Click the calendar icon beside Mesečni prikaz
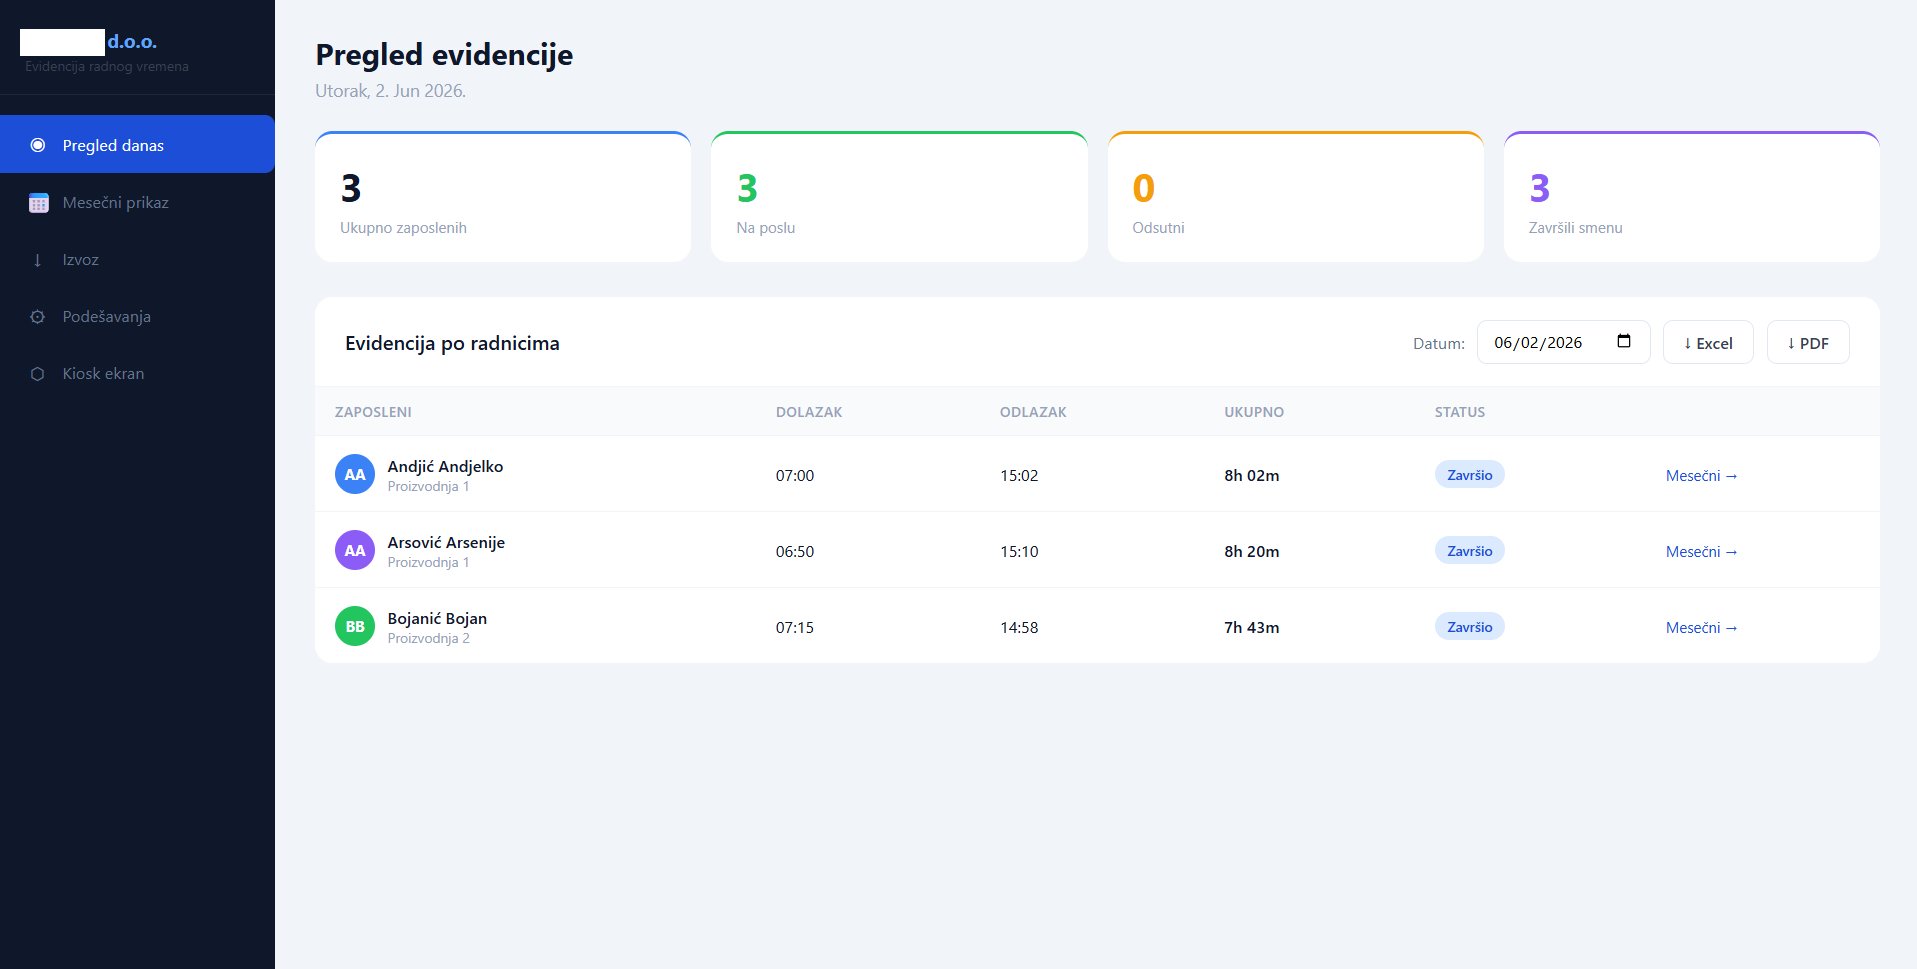The height and width of the screenshot is (969, 1917). (x=38, y=203)
